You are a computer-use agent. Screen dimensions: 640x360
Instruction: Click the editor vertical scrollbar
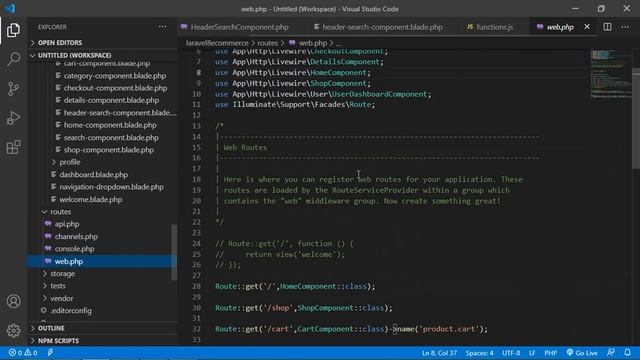(x=636, y=118)
